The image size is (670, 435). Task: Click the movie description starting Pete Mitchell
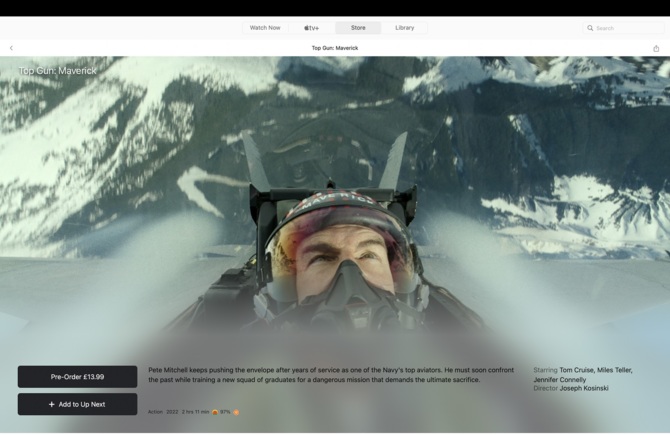(x=331, y=375)
